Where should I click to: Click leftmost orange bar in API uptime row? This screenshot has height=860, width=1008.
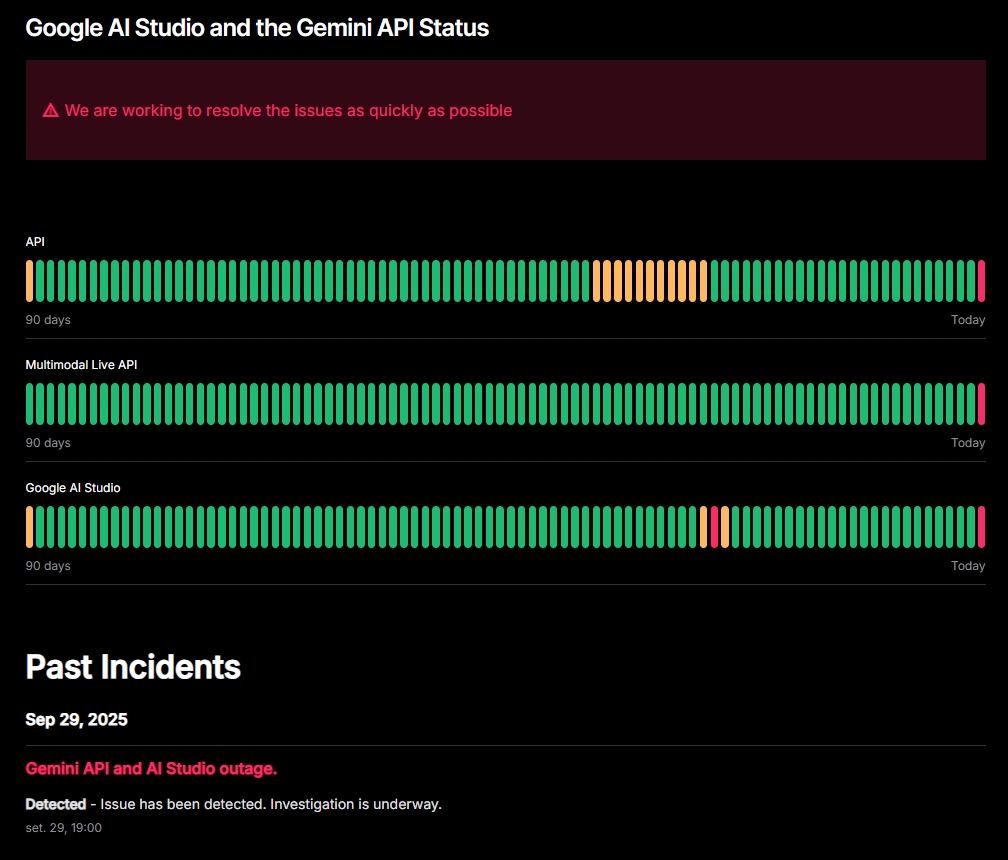(x=29, y=281)
